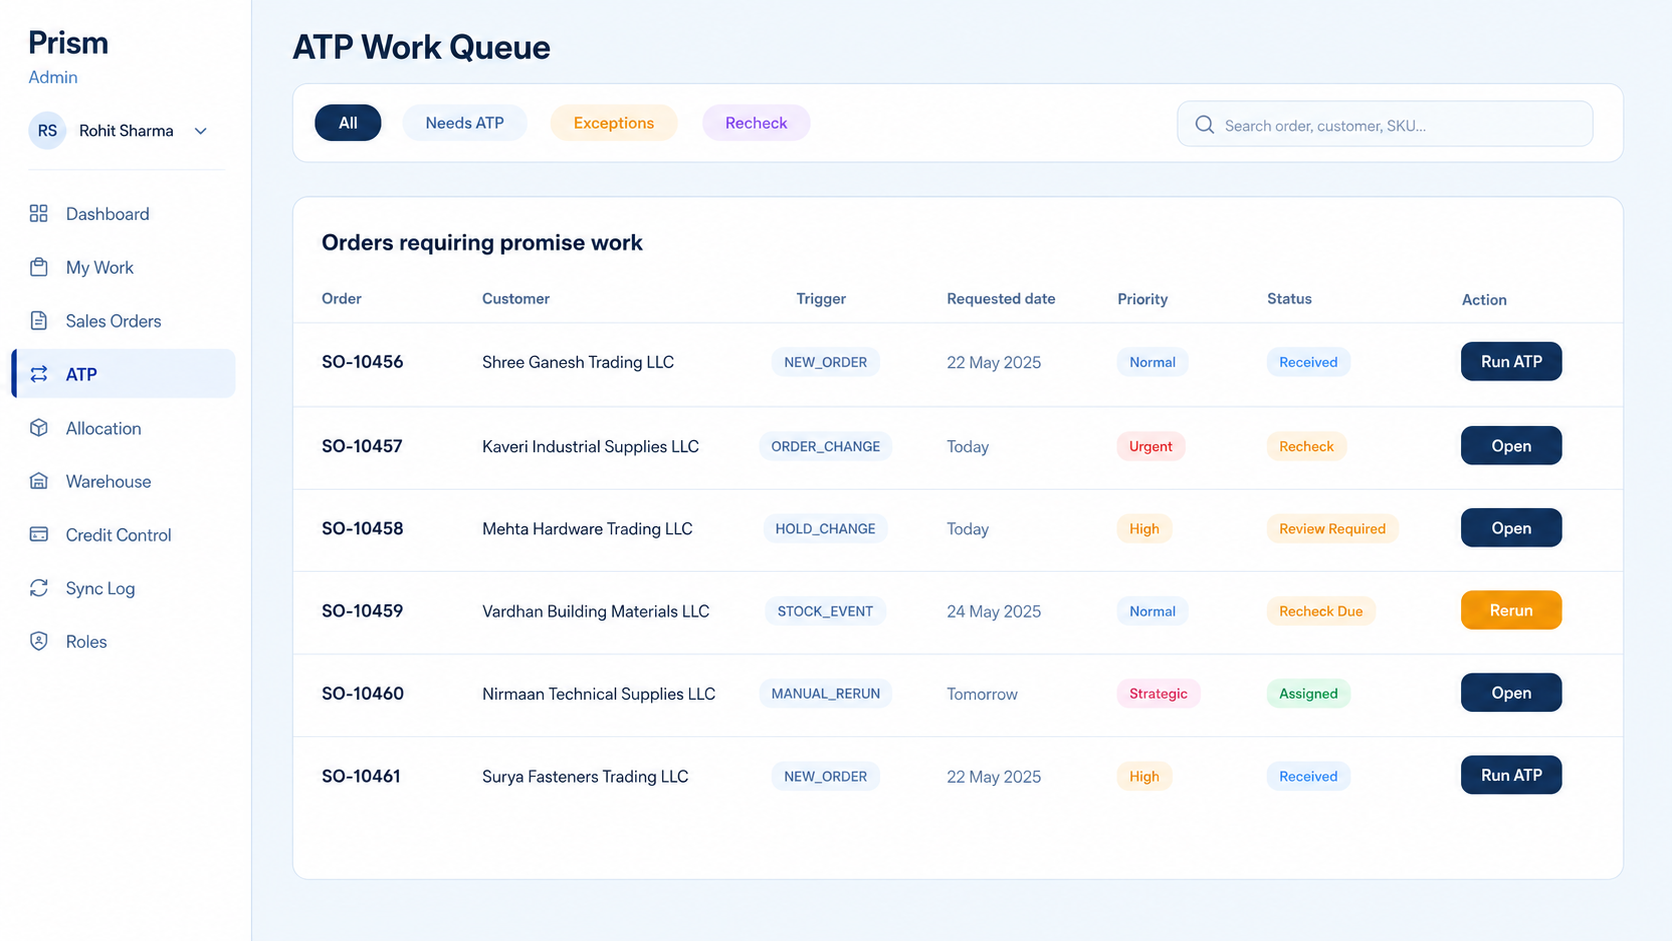This screenshot has height=941, width=1672.
Task: View the Sync Log
Action: click(123, 588)
